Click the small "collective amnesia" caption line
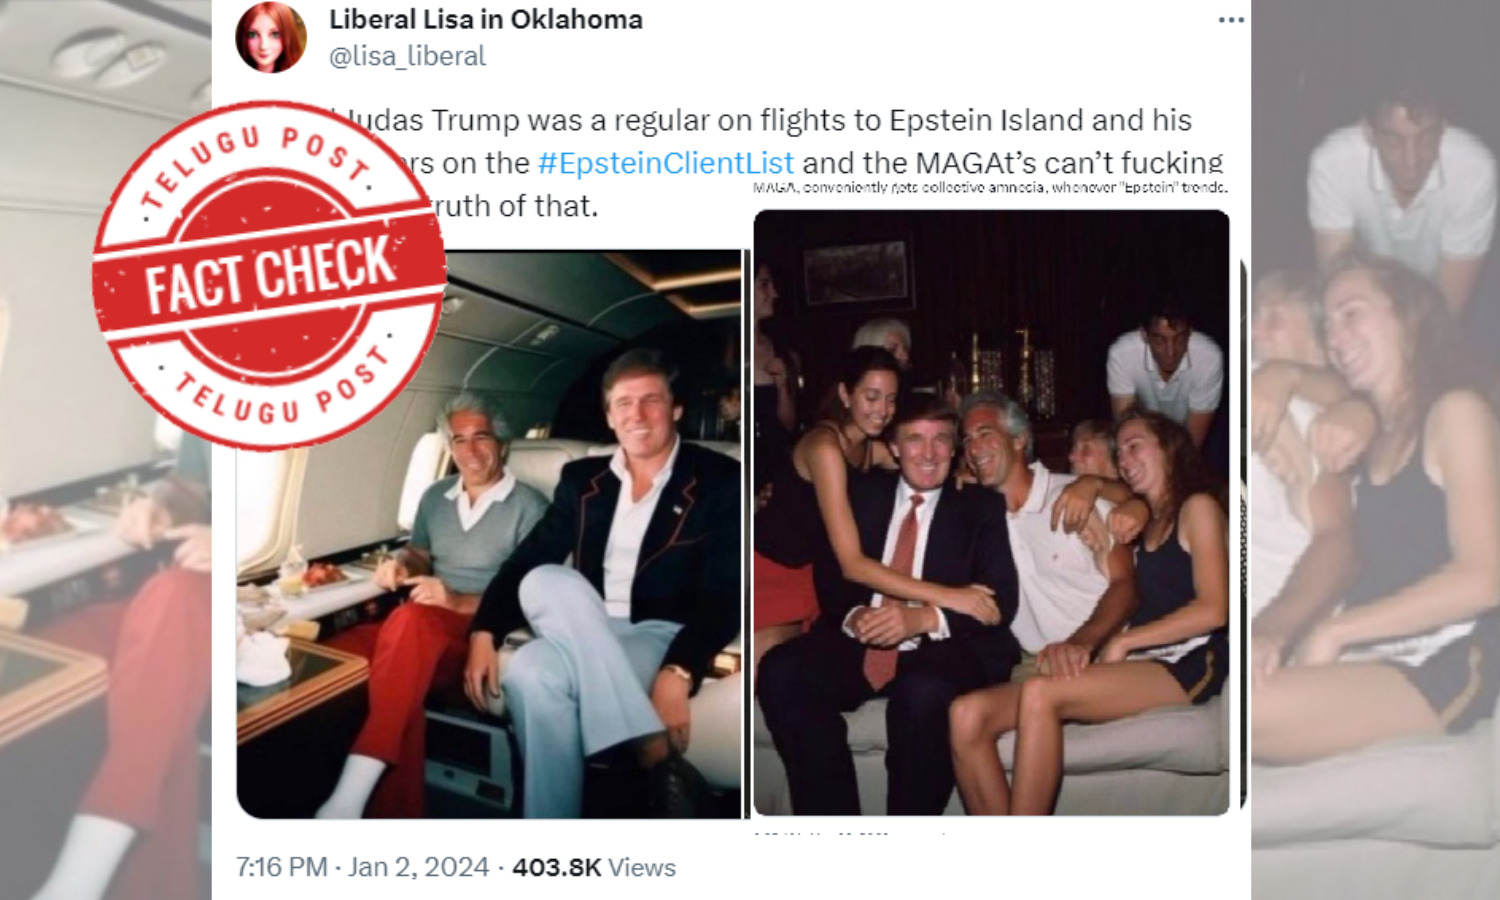Image resolution: width=1500 pixels, height=900 pixels. pos(990,188)
